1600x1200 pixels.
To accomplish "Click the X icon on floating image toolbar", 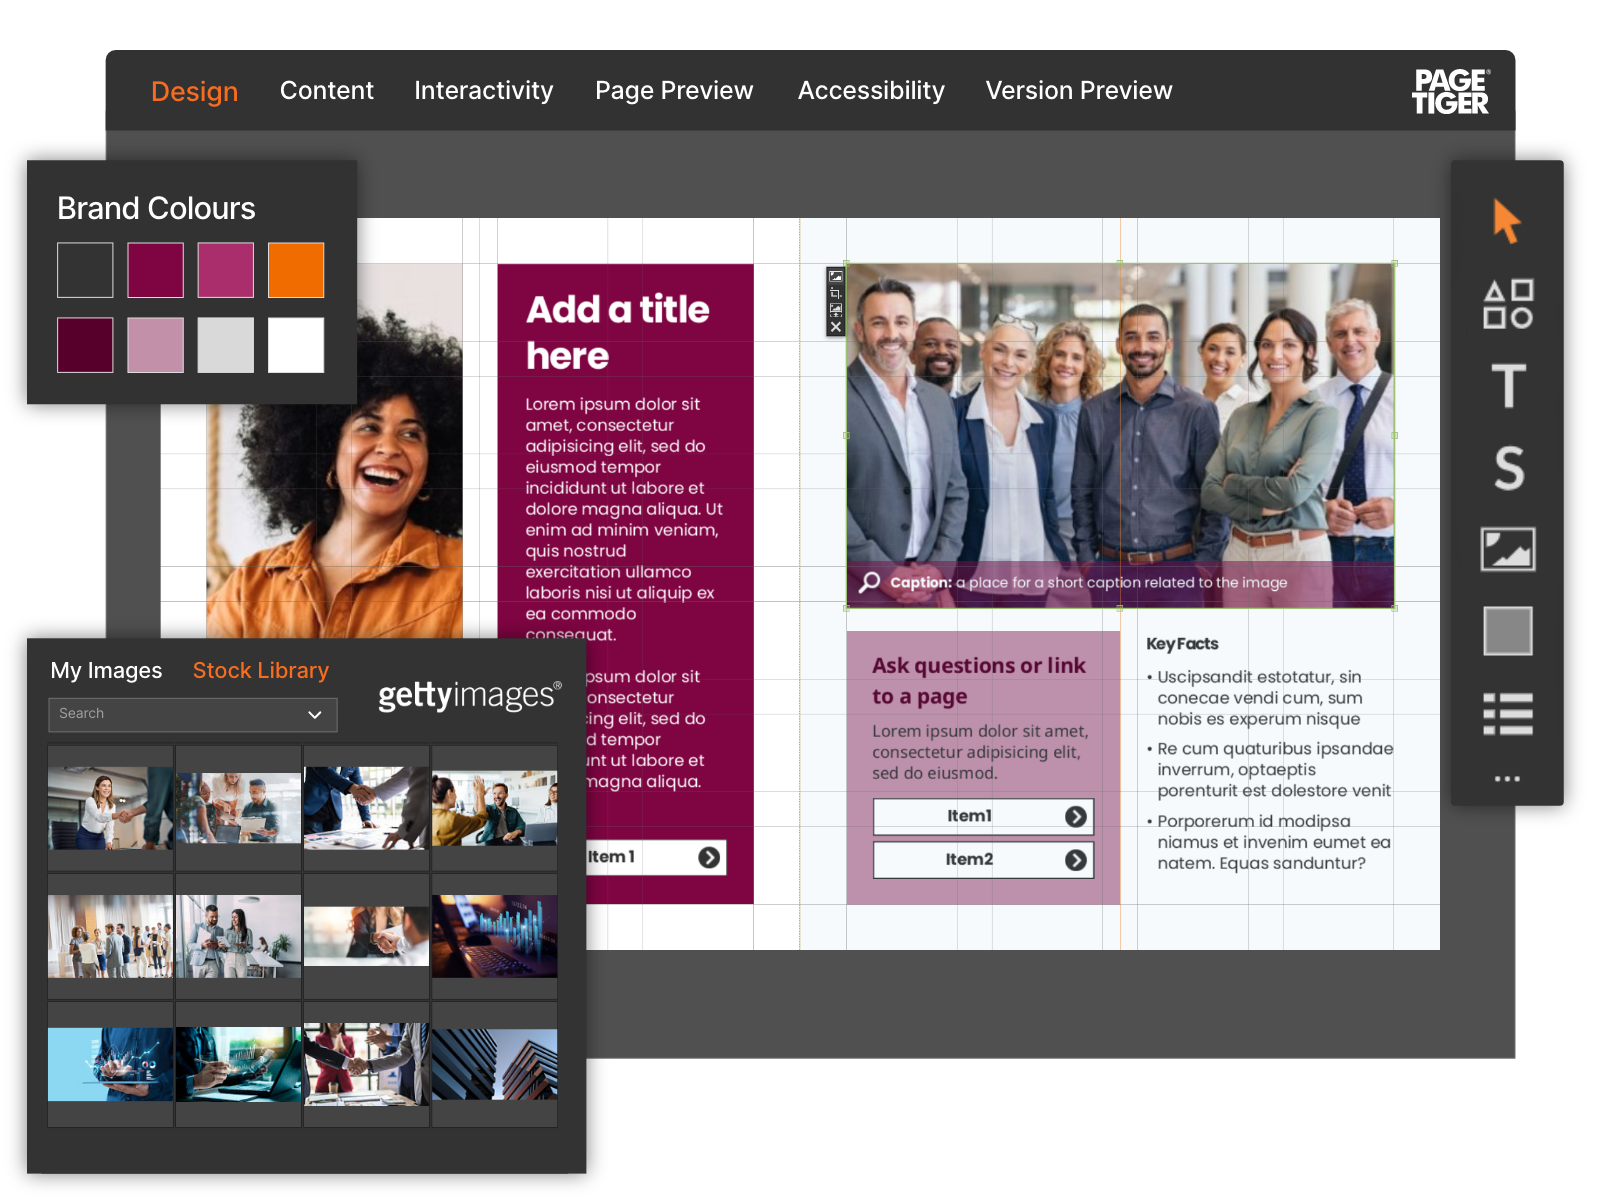I will point(836,327).
